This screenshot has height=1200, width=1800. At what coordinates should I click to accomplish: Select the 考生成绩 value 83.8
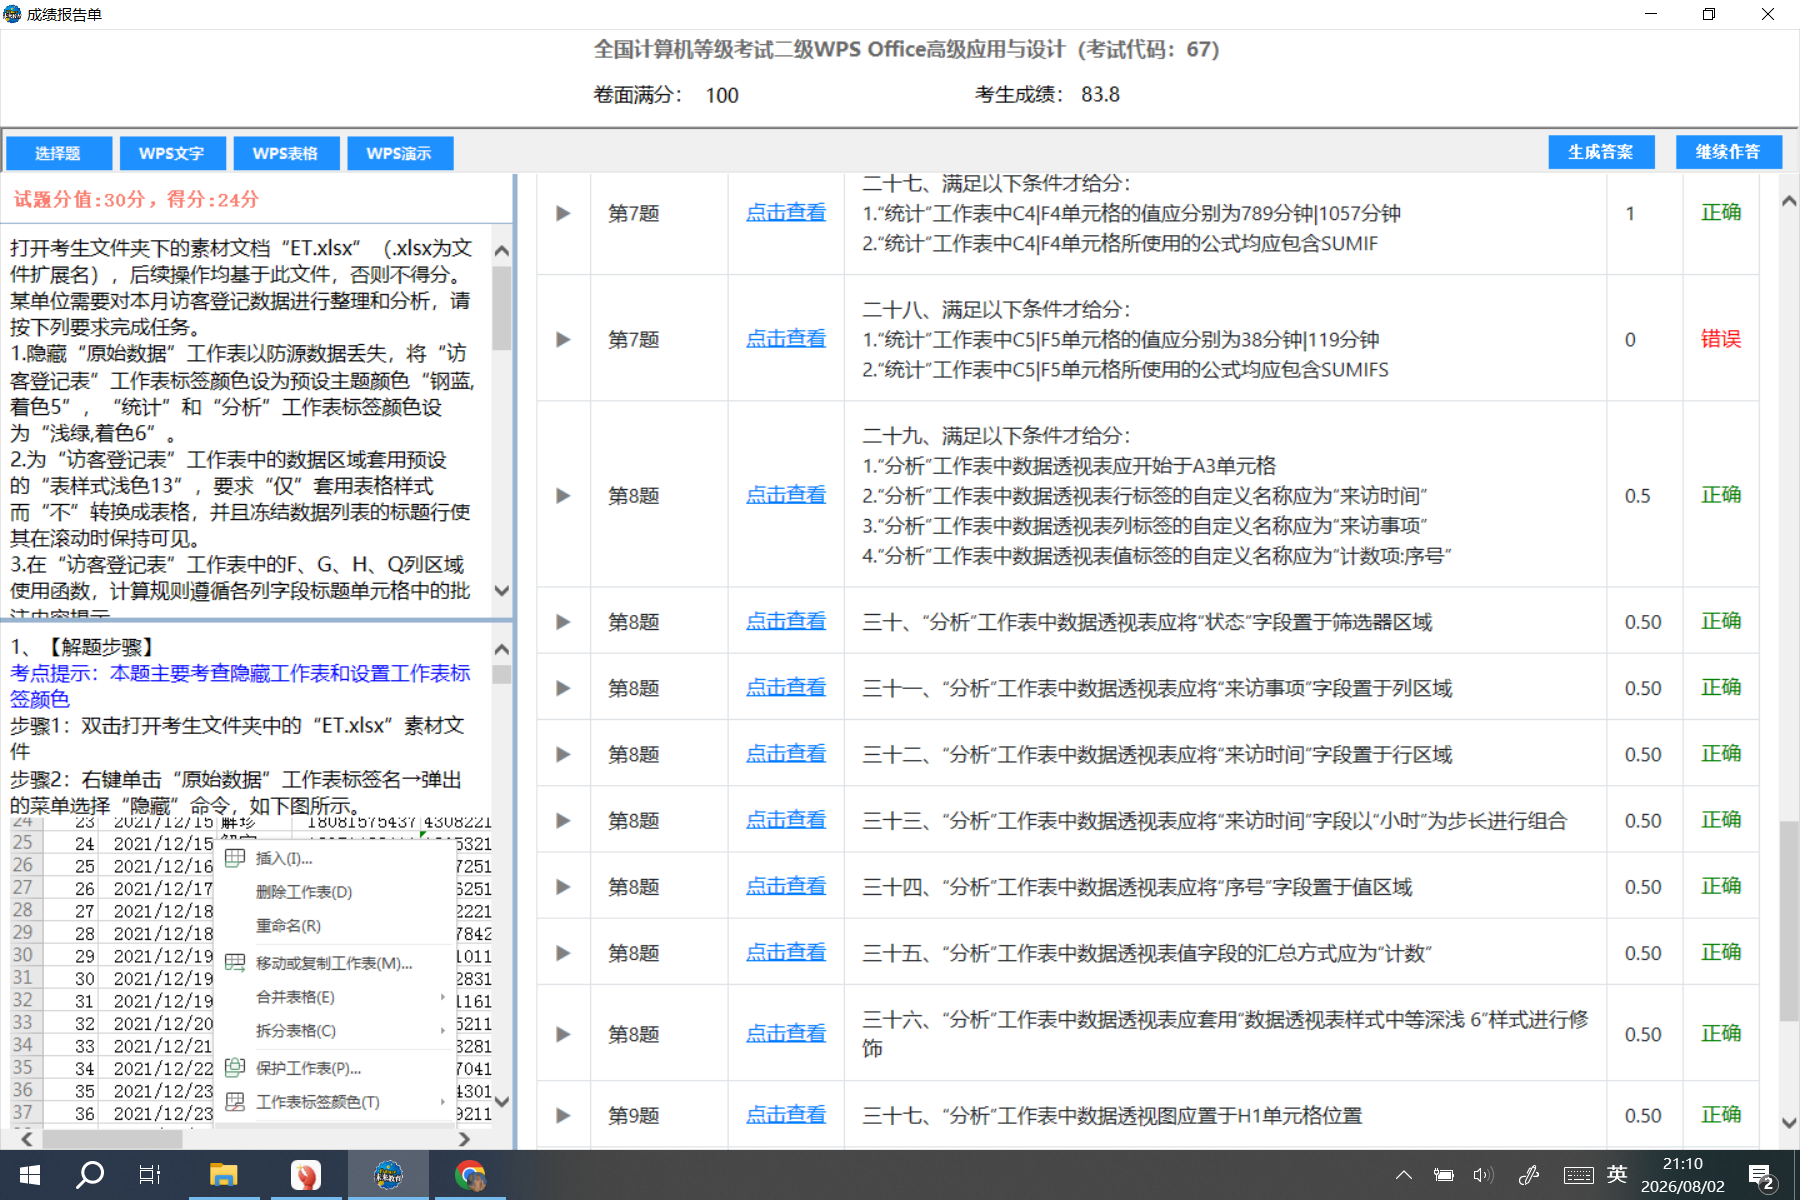pyautogui.click(x=1100, y=94)
